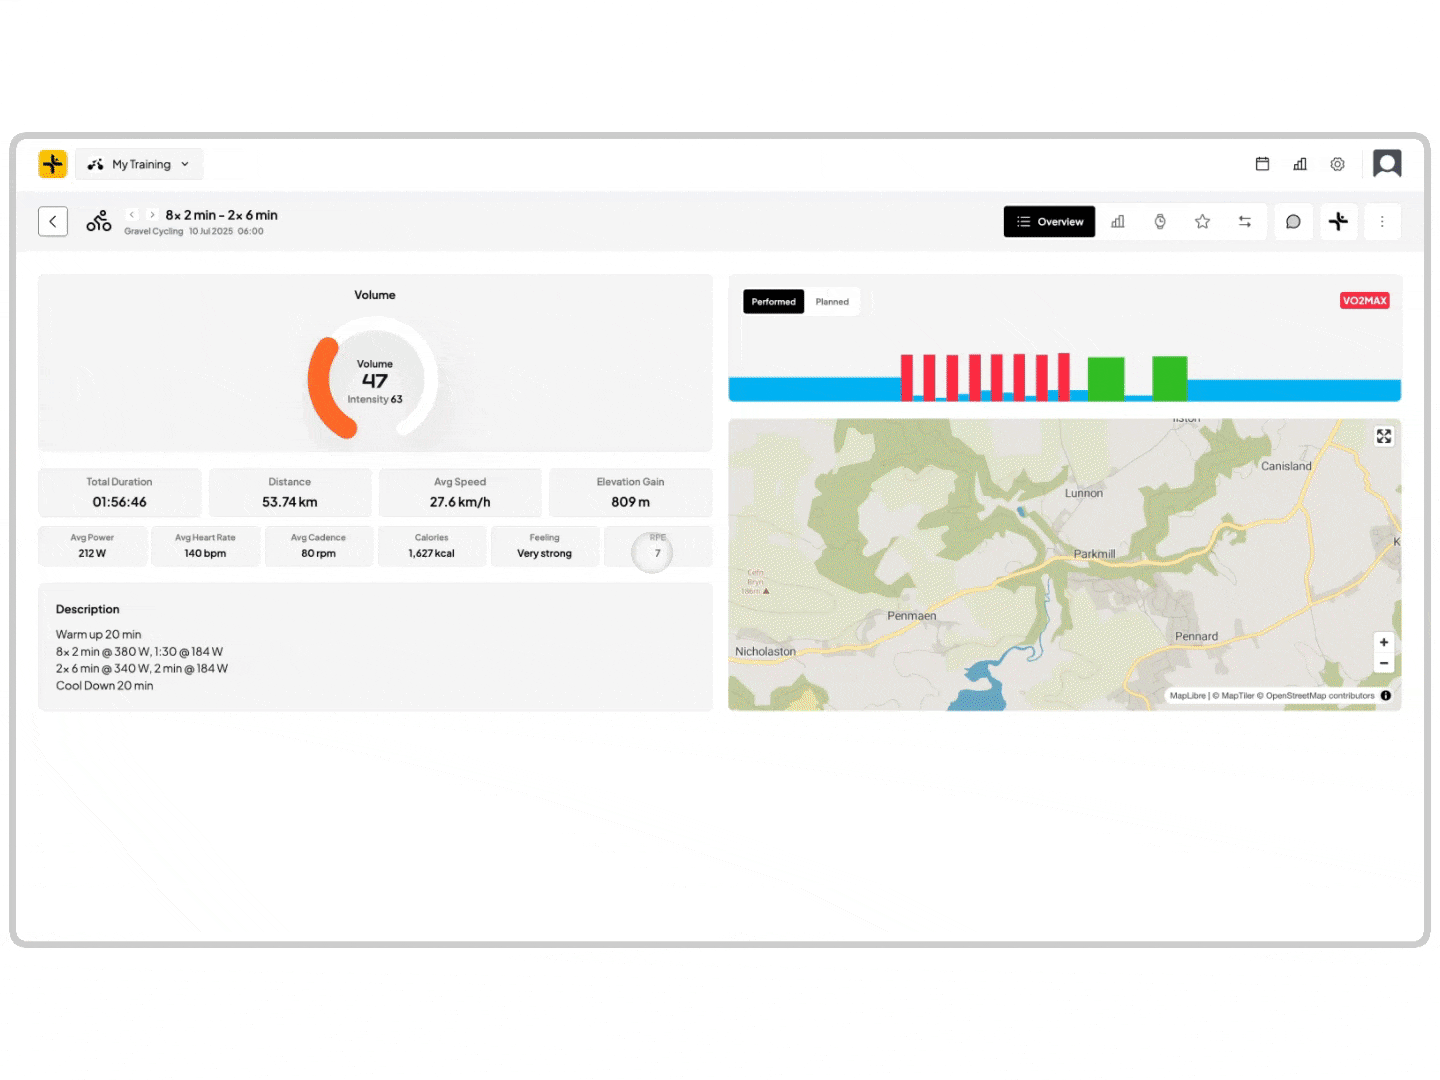Click the star favorite icon
Image resolution: width=1440 pixels, height=1080 pixels.
(1202, 222)
